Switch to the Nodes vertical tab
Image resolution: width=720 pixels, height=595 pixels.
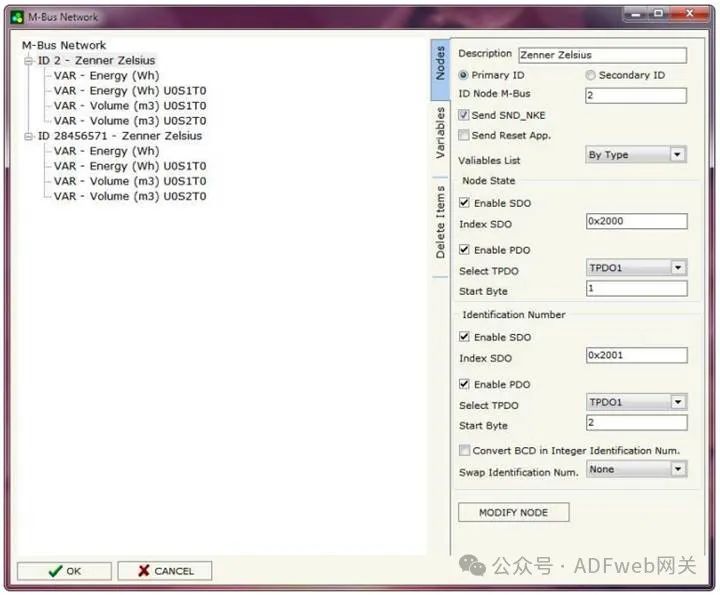(x=440, y=70)
